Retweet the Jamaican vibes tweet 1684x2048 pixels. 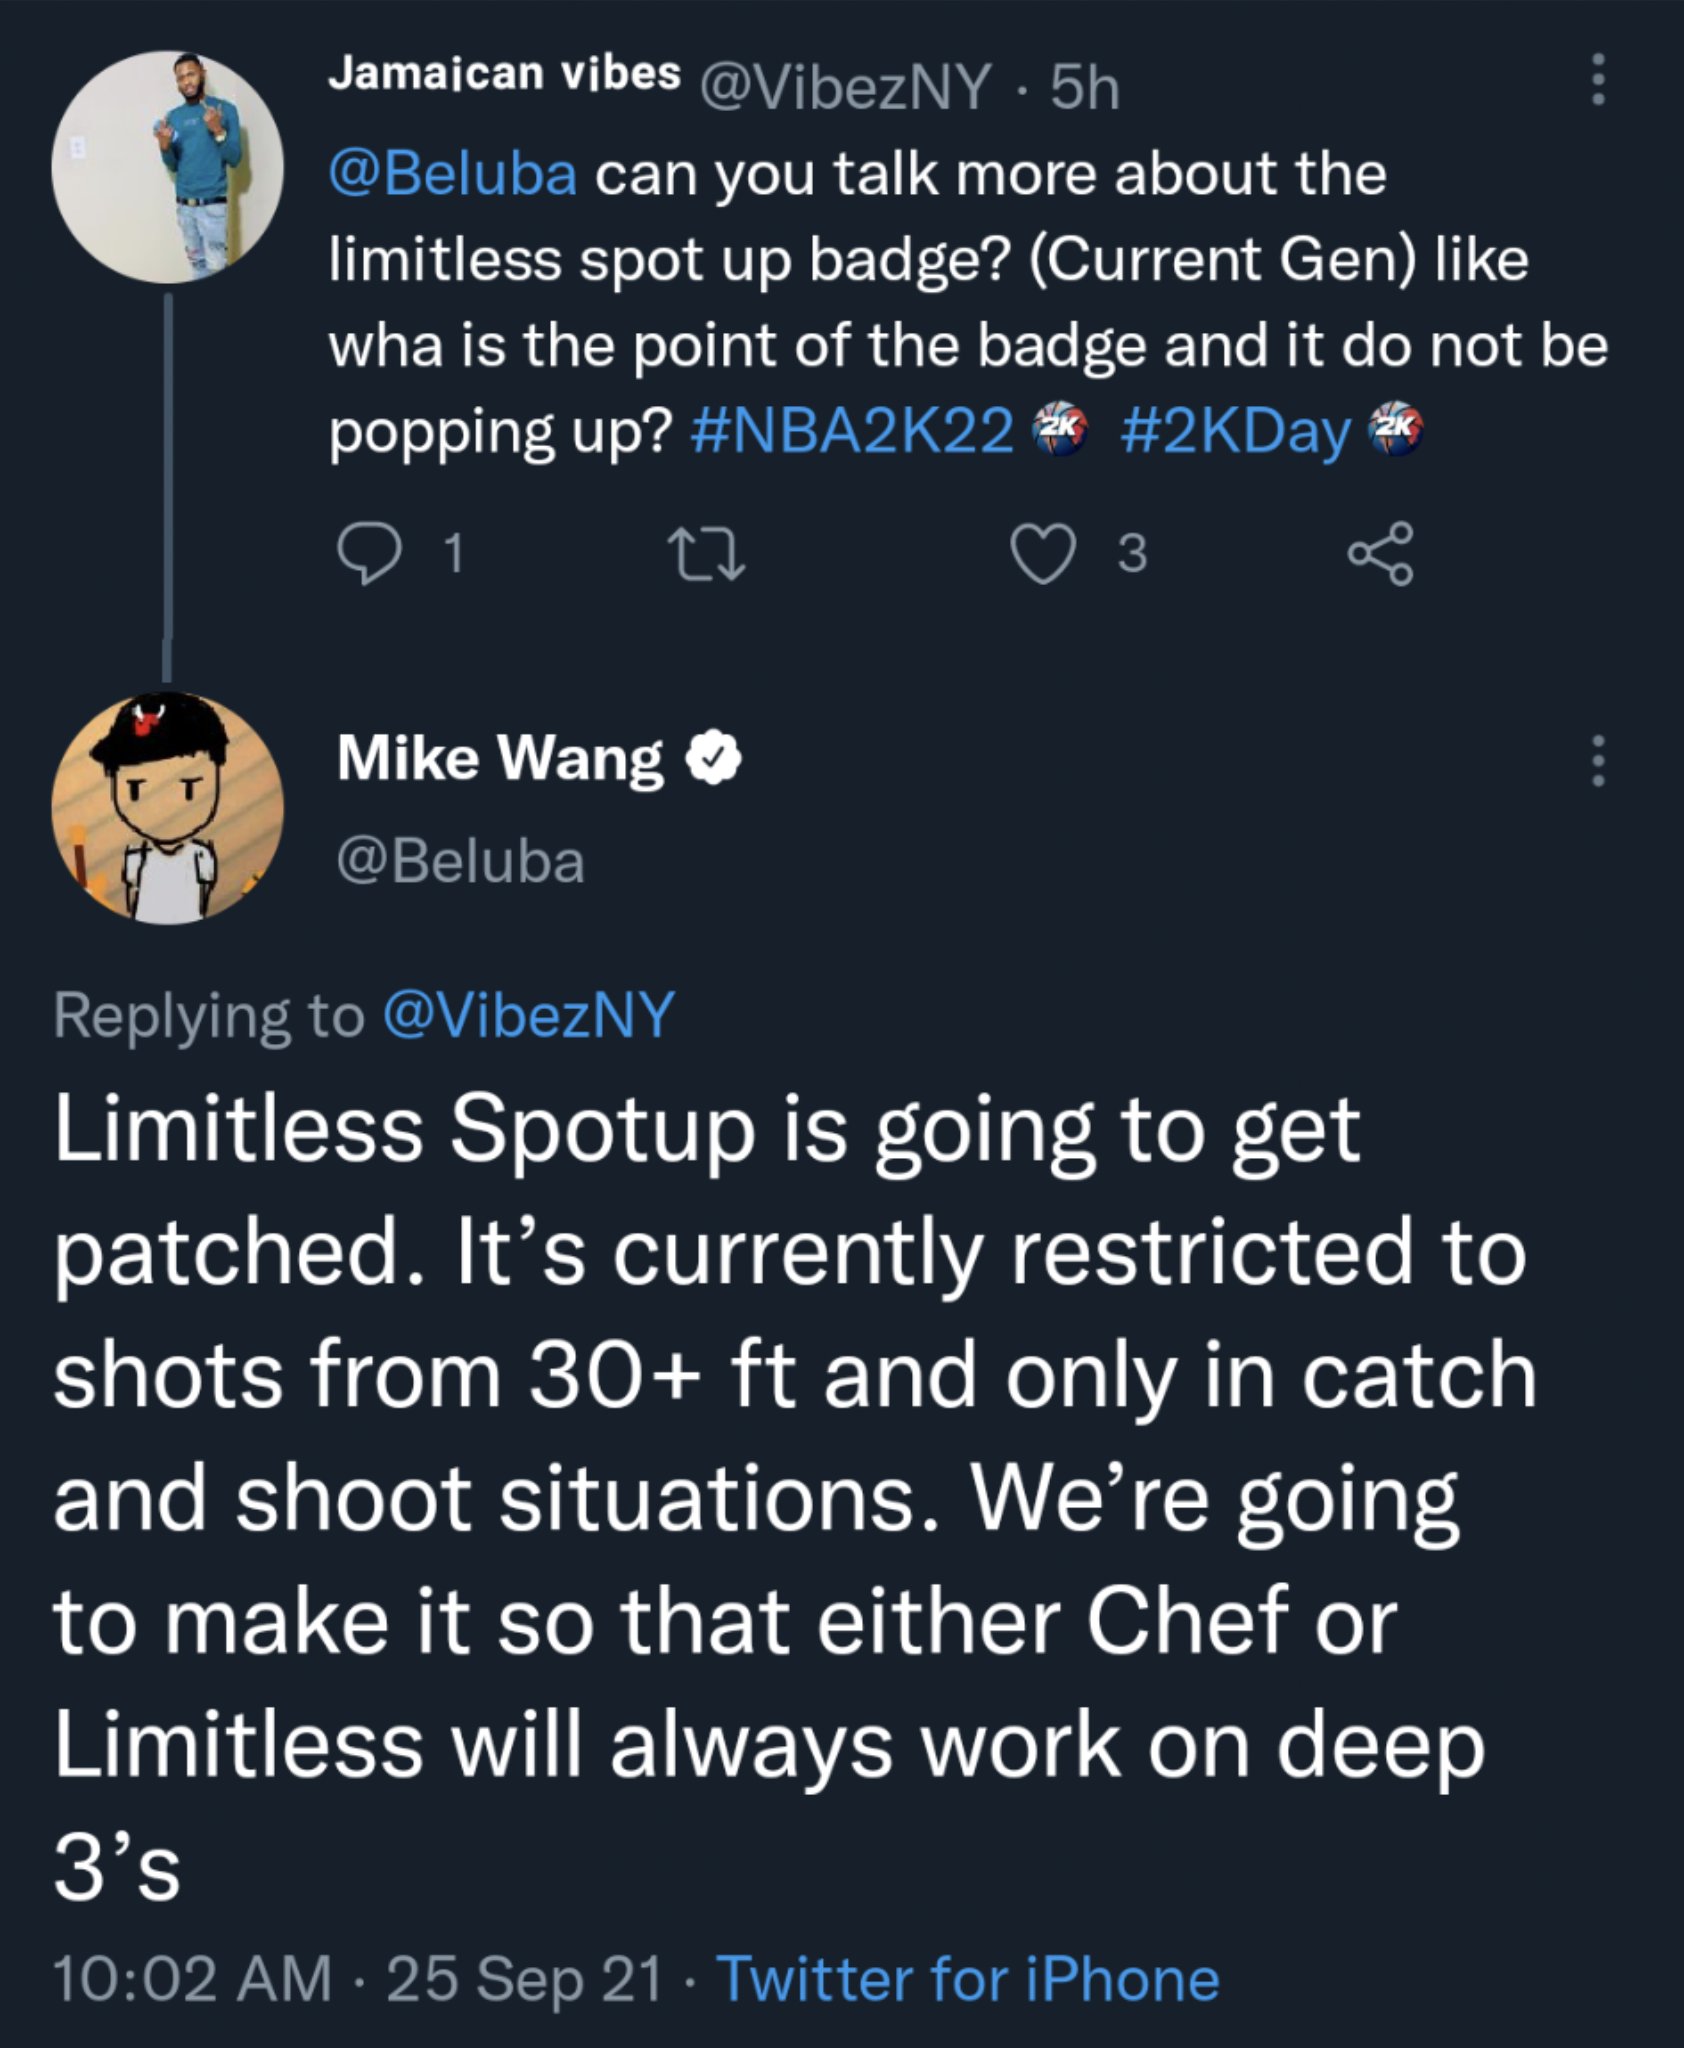coord(708,553)
